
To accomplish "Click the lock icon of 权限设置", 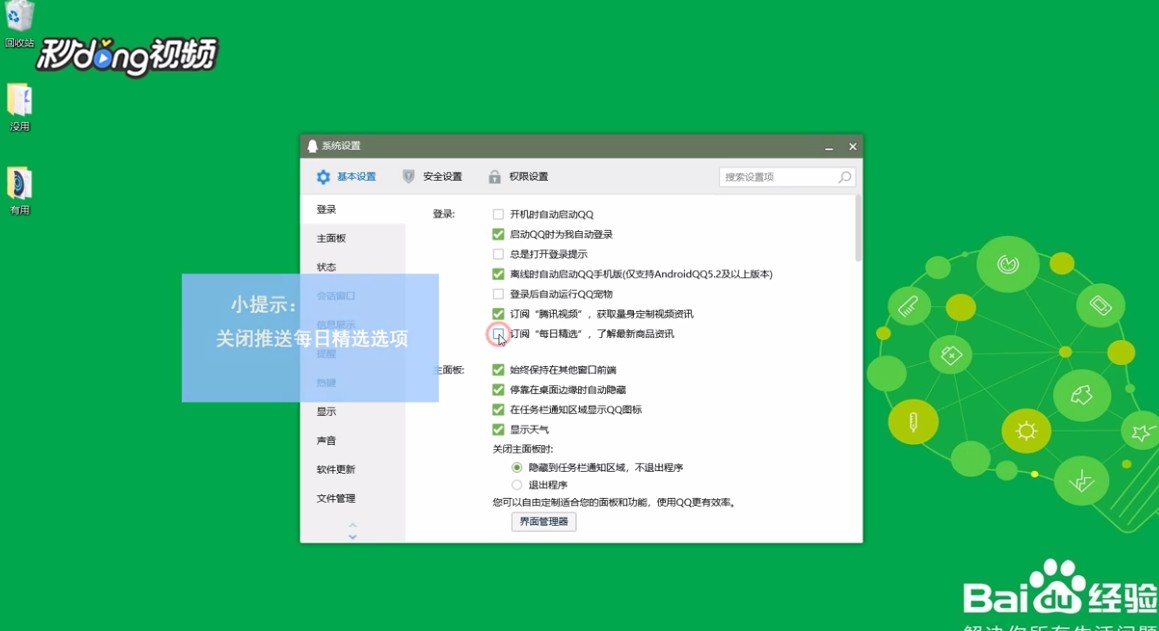I will point(494,177).
